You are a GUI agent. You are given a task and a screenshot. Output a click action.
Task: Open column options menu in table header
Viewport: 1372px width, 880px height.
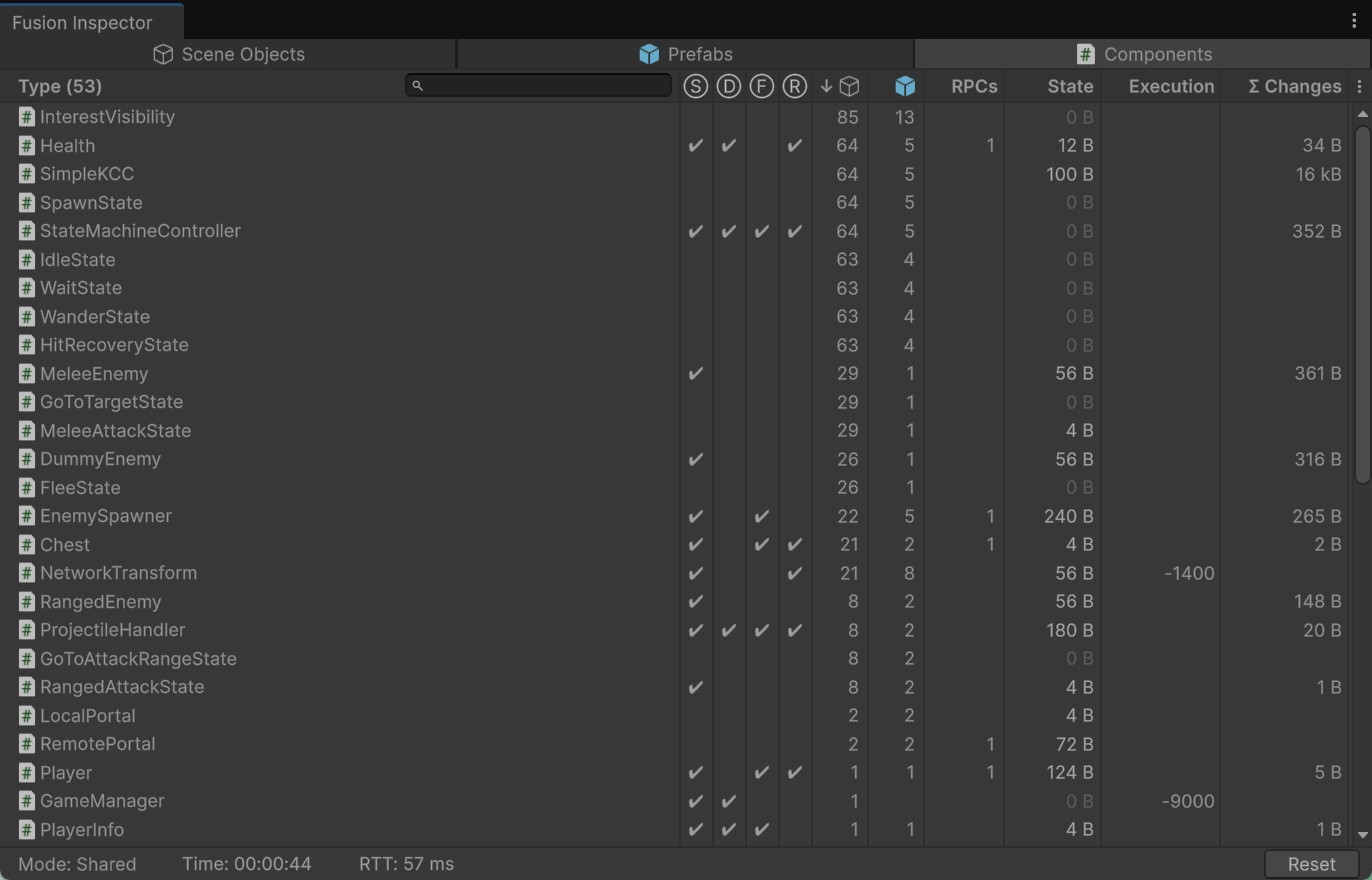point(1359,87)
